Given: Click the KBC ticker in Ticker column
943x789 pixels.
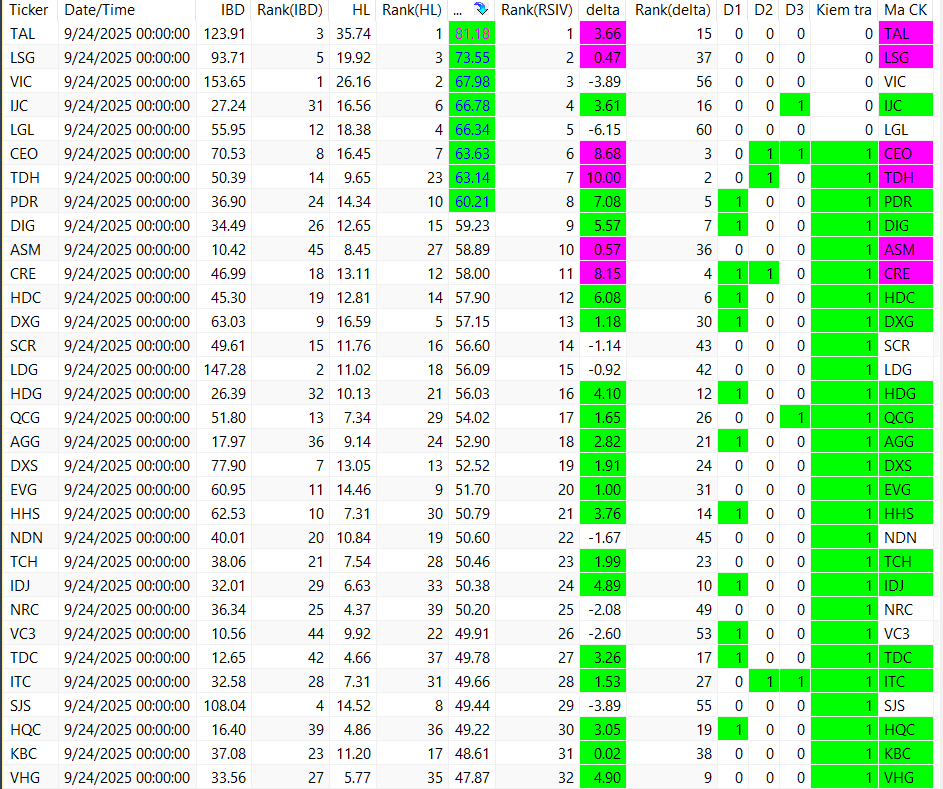Looking at the screenshot, I should [23, 754].
